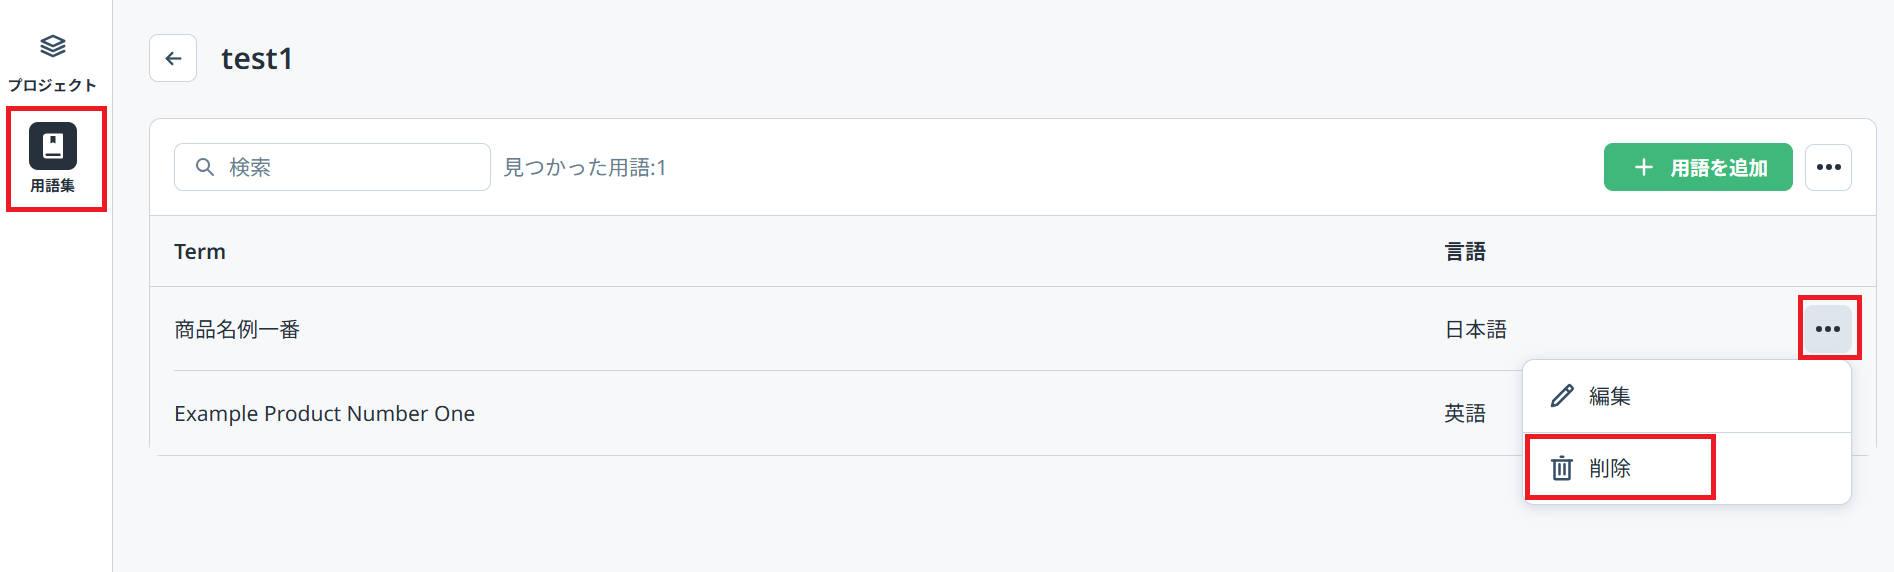
Task: Click the 用語集 sidebar label
Action: (x=53, y=186)
